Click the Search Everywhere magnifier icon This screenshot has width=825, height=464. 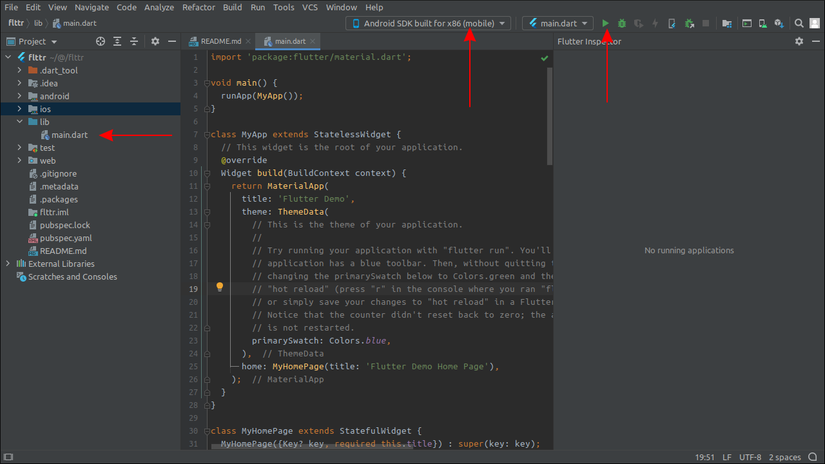pyautogui.click(x=799, y=23)
